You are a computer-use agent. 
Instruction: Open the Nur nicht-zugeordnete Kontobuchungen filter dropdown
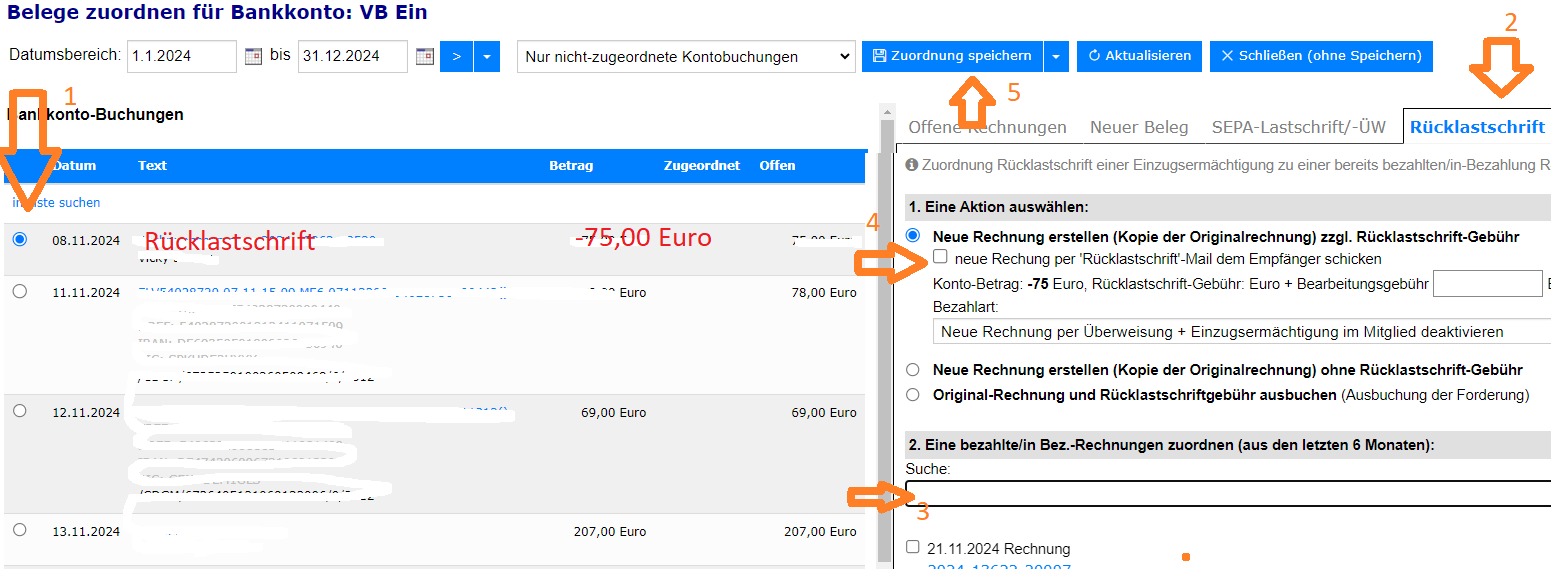click(x=686, y=57)
